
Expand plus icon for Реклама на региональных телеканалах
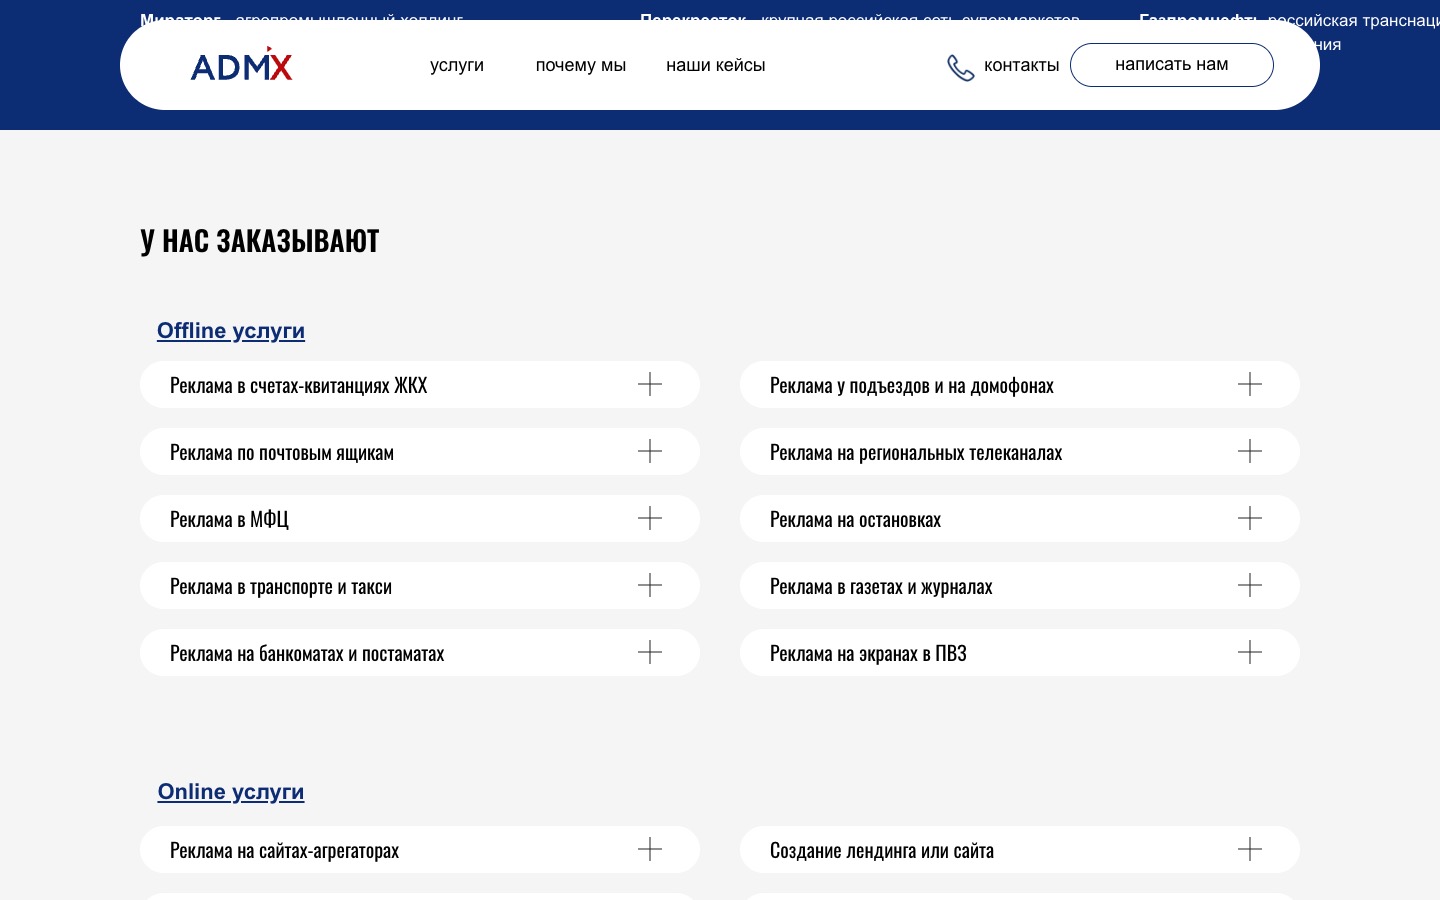(x=1250, y=451)
